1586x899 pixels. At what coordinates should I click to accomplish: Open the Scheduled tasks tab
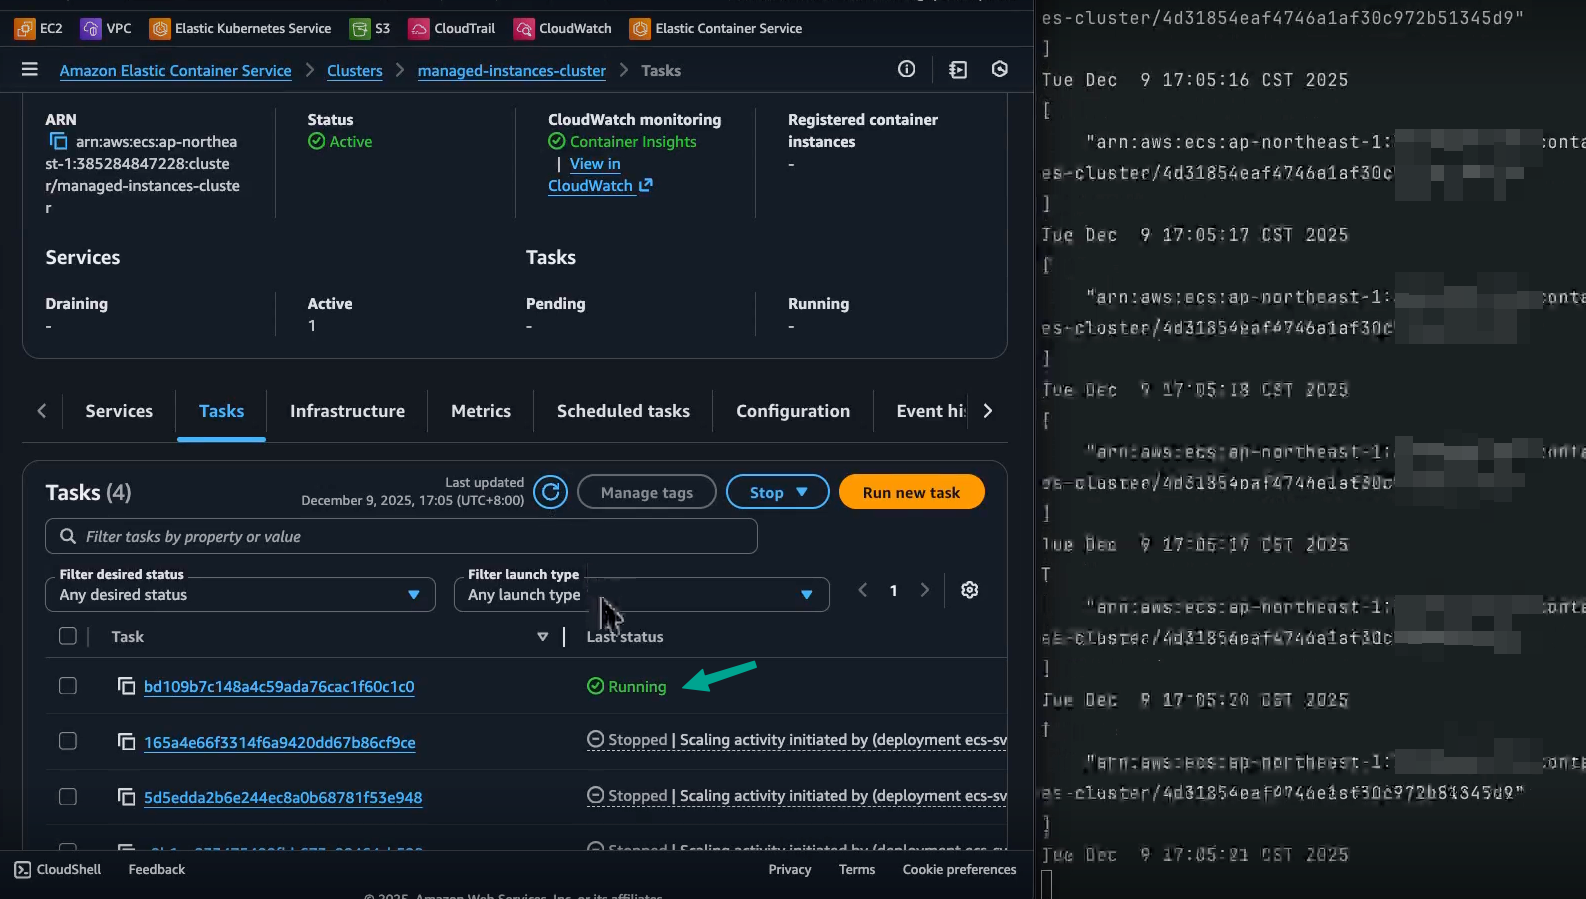pyautogui.click(x=623, y=411)
